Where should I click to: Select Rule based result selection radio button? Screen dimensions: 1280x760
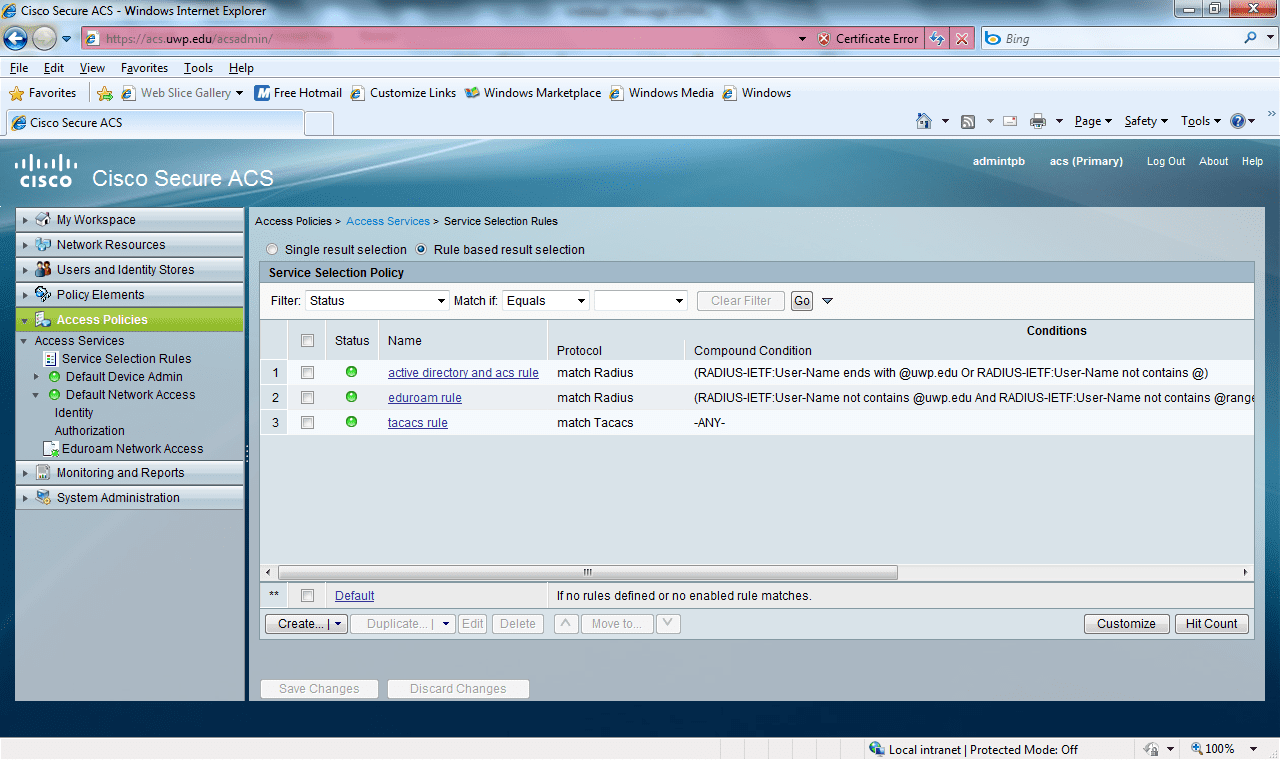pyautogui.click(x=422, y=250)
